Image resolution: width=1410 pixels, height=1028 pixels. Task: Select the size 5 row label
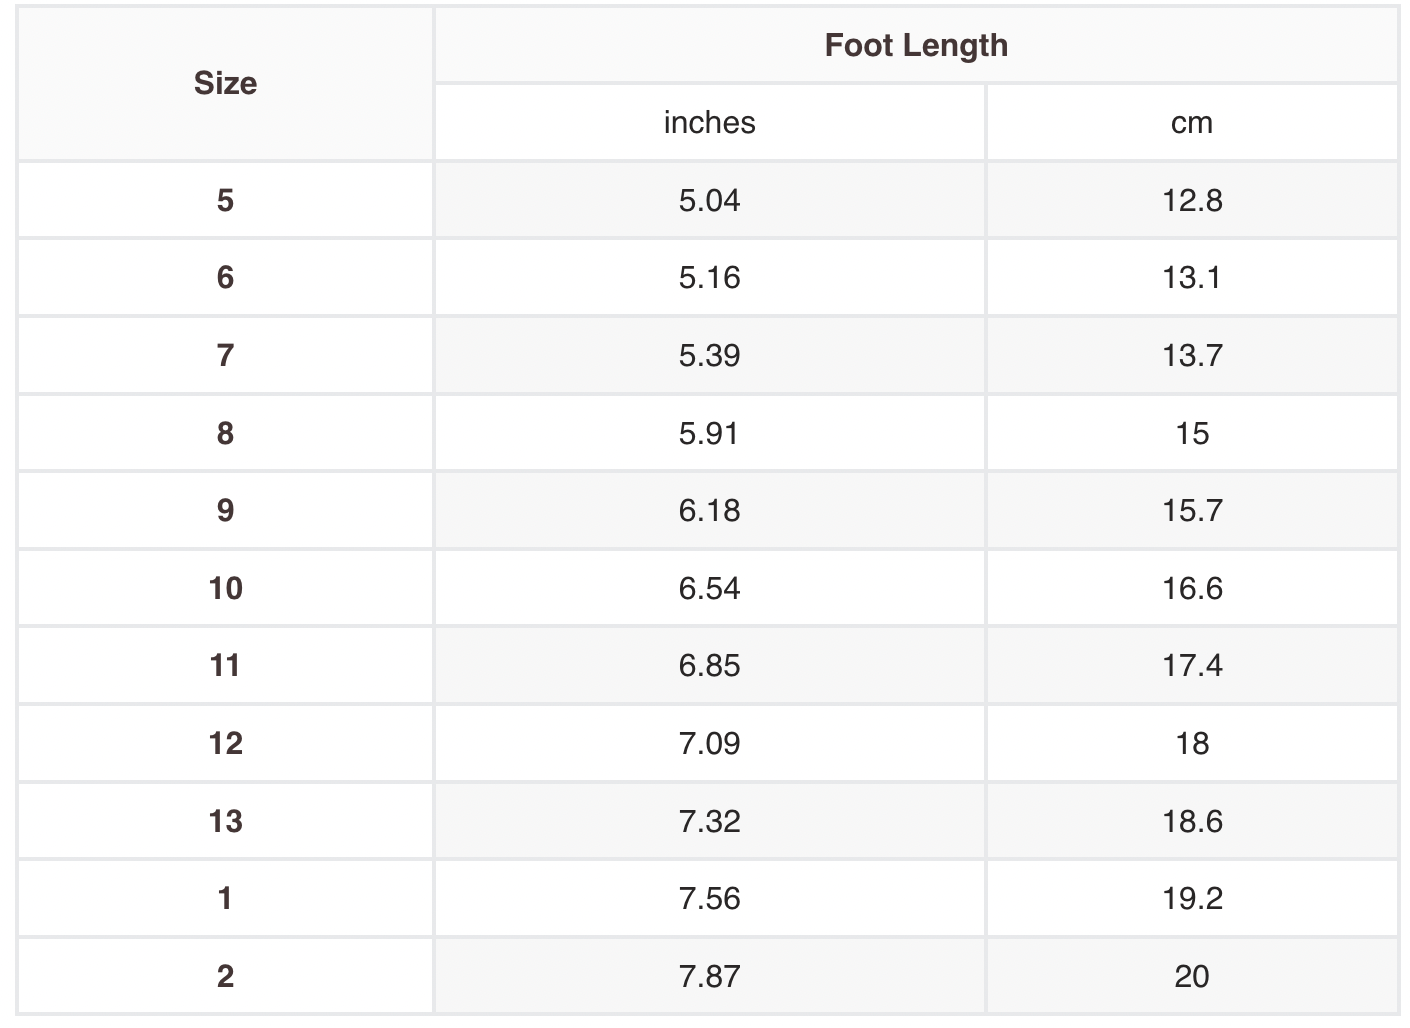(225, 200)
